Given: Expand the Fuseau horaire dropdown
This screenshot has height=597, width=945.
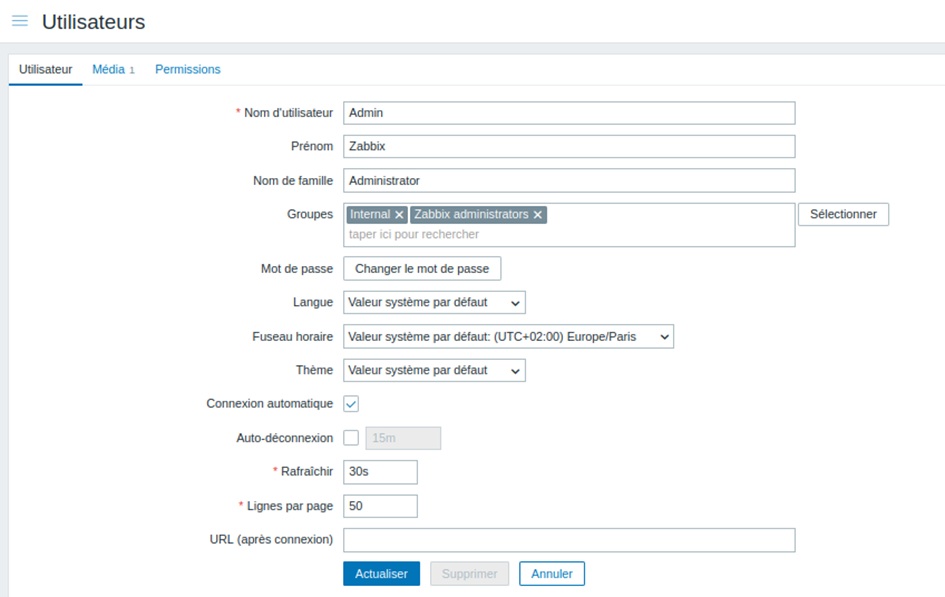Looking at the screenshot, I should [x=508, y=337].
